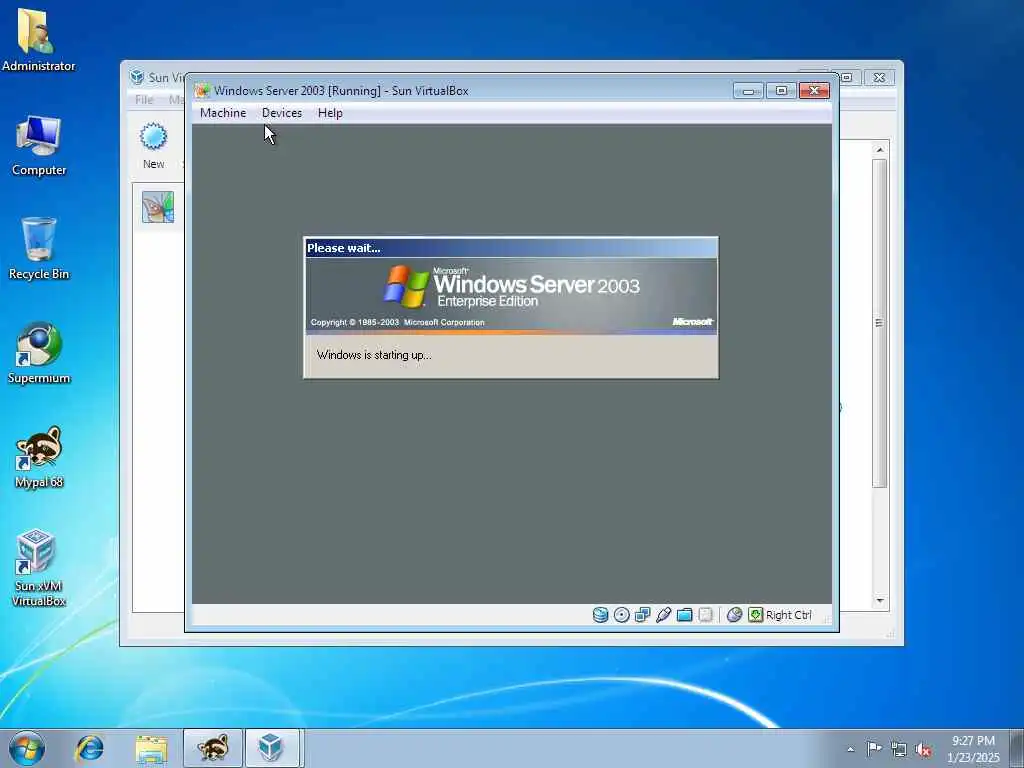Open the Devices menu
This screenshot has height=768, width=1024.
click(x=281, y=113)
